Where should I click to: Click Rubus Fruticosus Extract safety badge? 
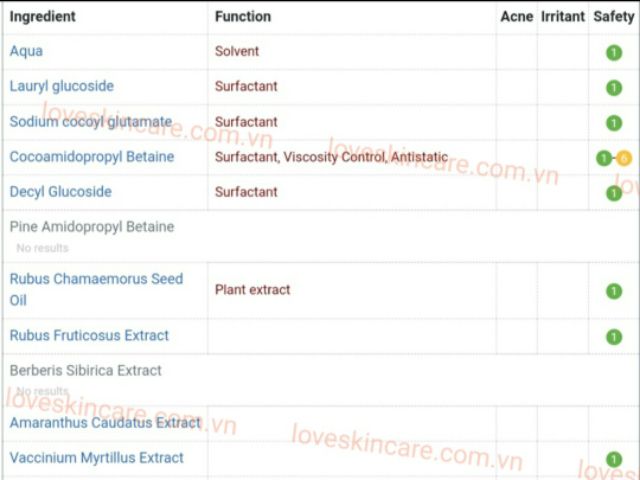click(613, 336)
